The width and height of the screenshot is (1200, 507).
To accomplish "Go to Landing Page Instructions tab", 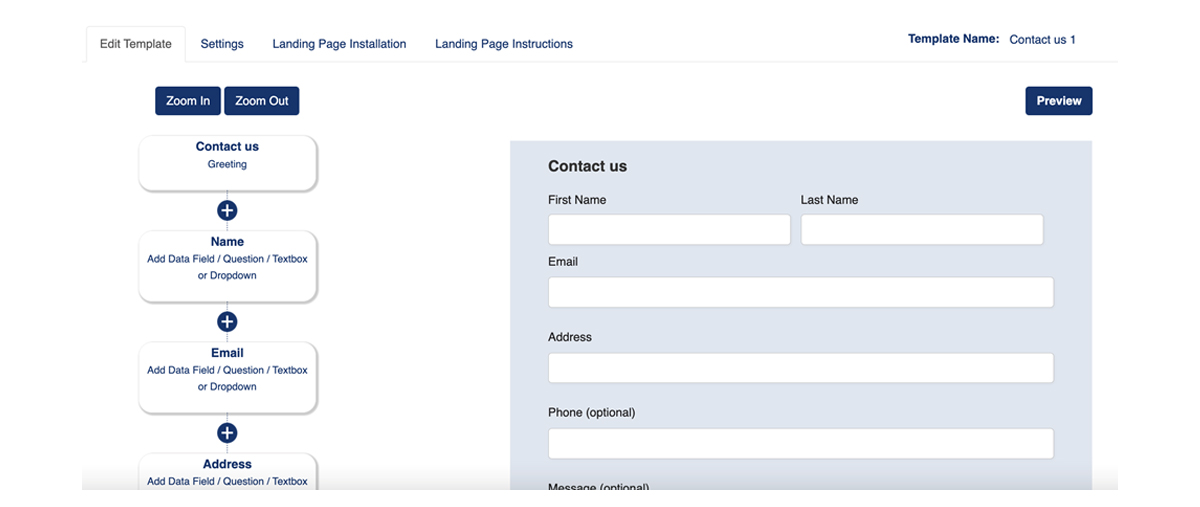I will [504, 44].
